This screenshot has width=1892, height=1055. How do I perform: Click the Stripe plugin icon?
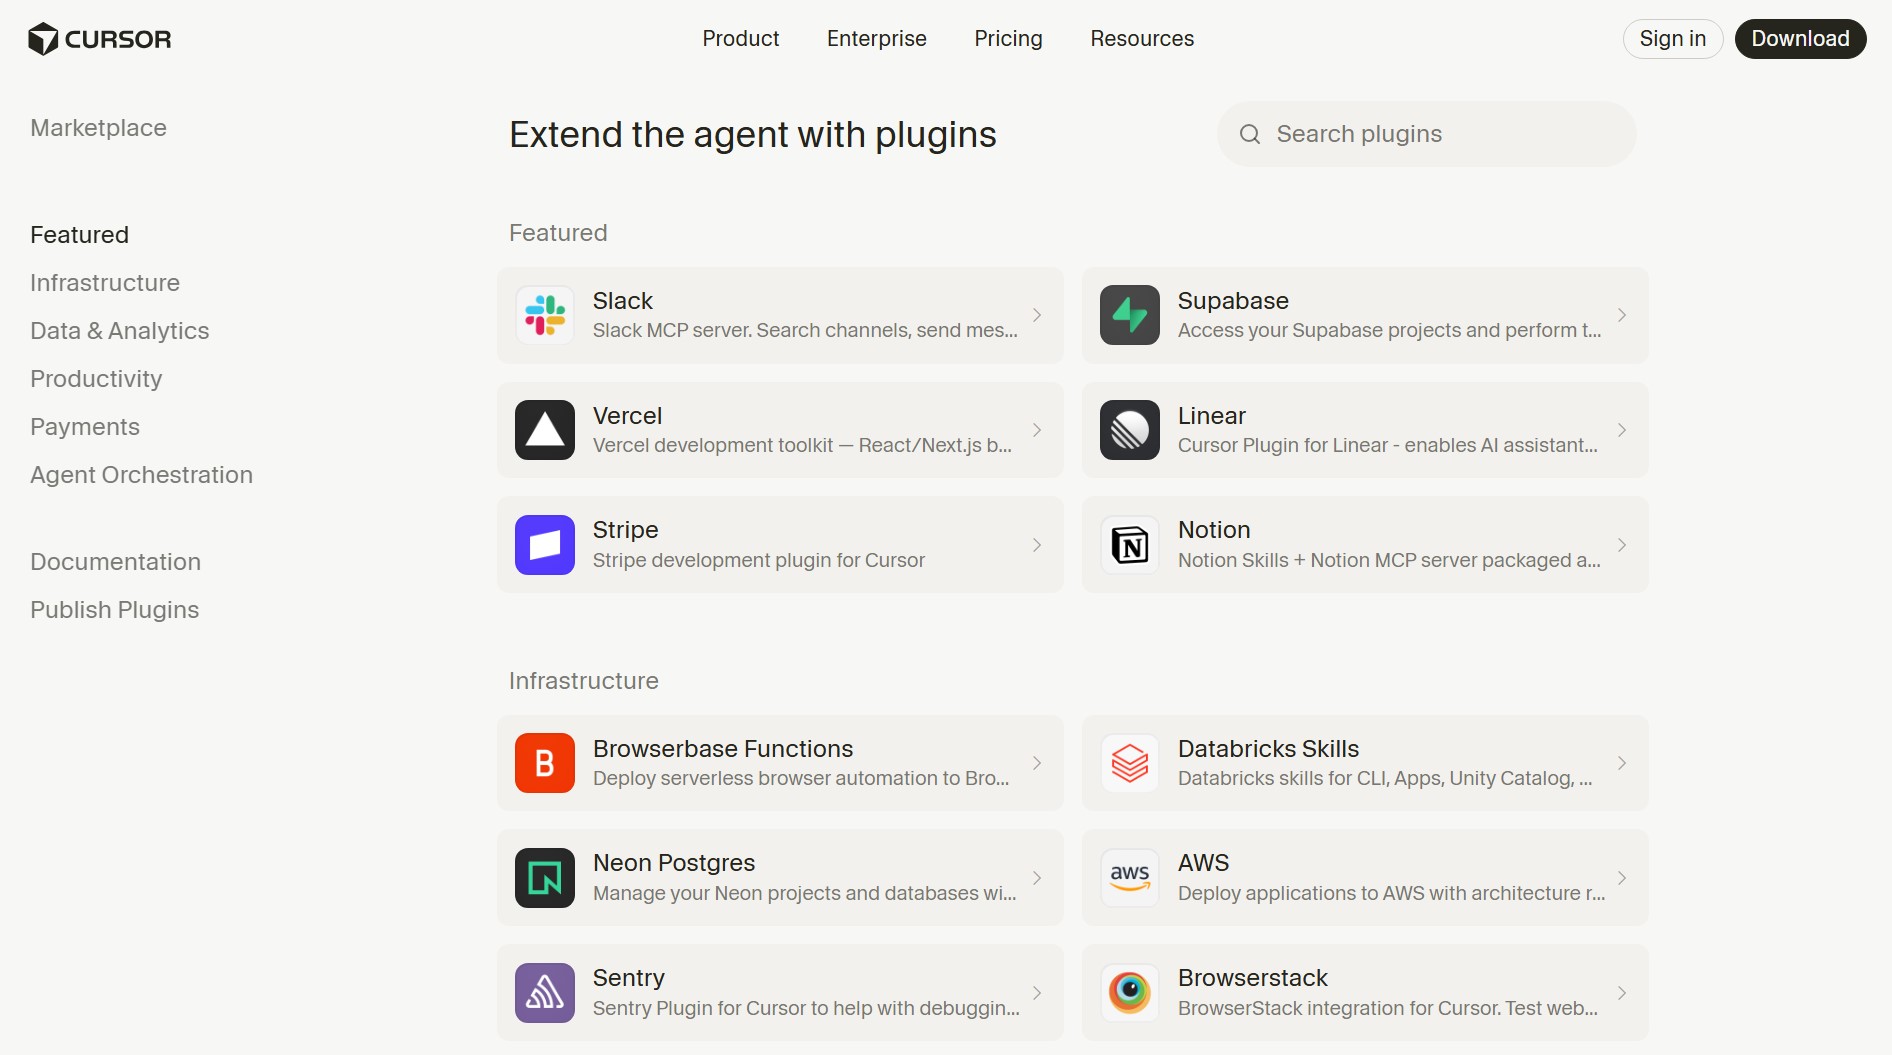(x=544, y=545)
